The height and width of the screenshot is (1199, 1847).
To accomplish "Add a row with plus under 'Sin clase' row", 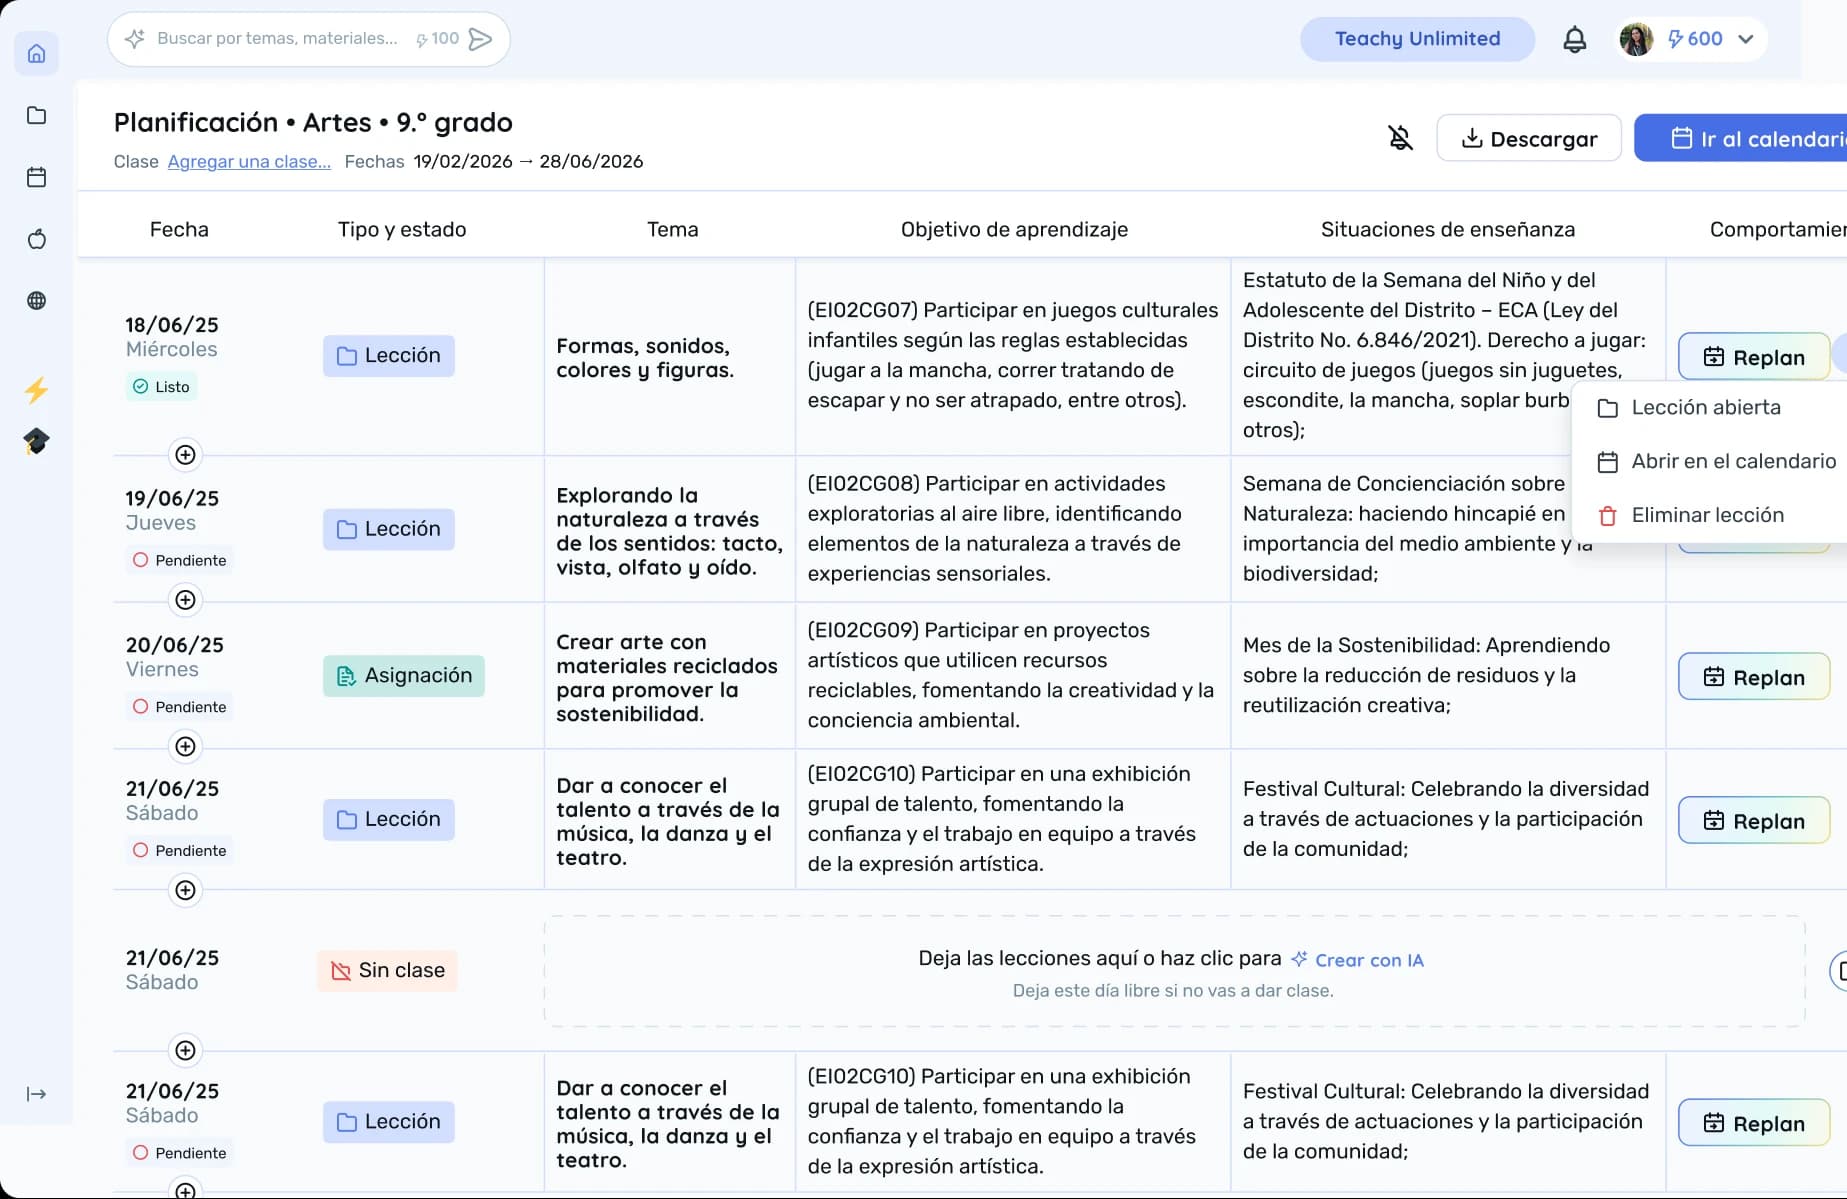I will pyautogui.click(x=185, y=1050).
